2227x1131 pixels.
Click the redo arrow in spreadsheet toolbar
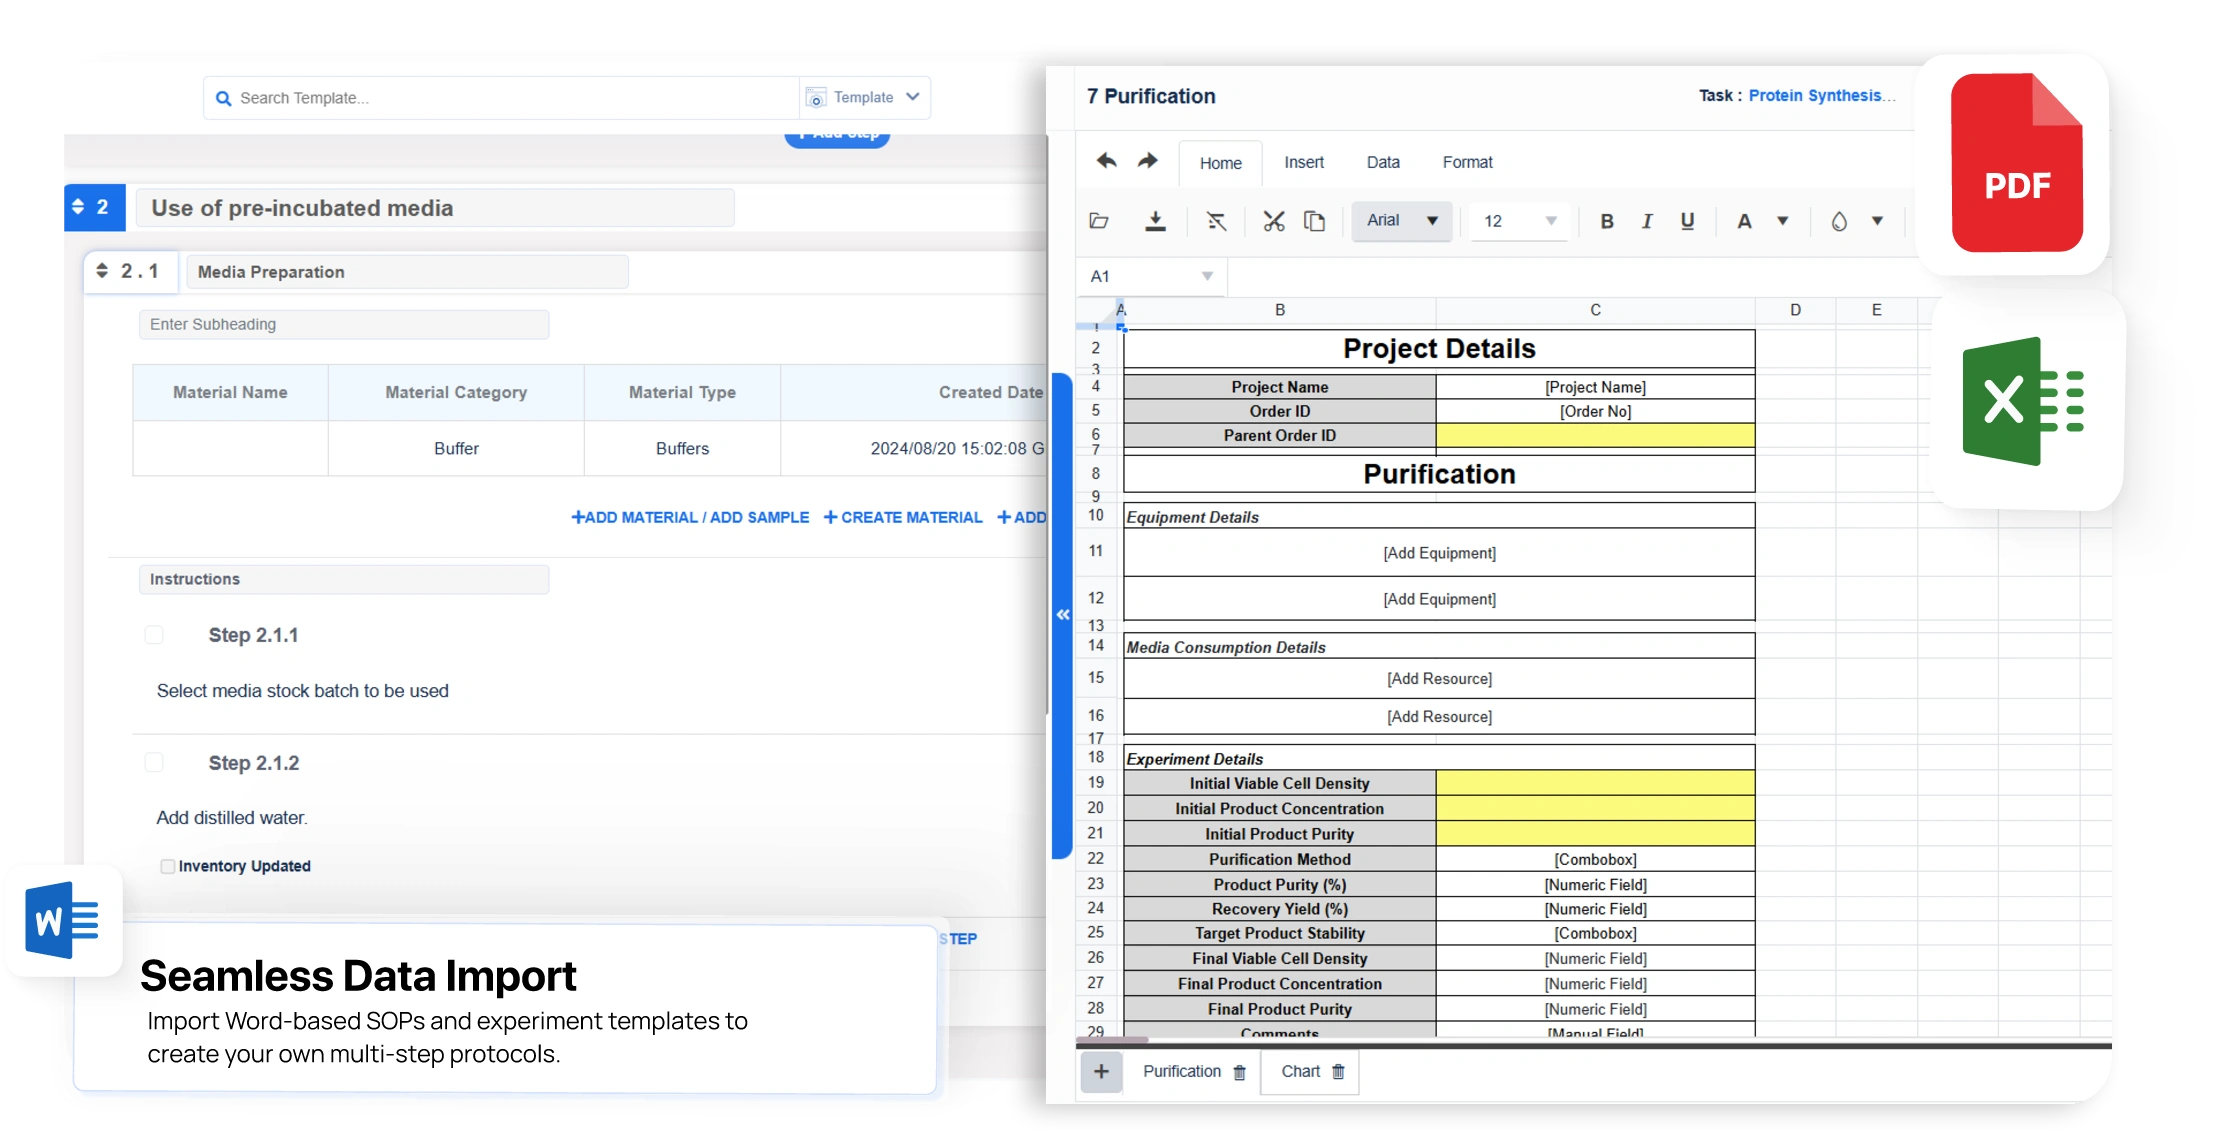pyautogui.click(x=1146, y=162)
